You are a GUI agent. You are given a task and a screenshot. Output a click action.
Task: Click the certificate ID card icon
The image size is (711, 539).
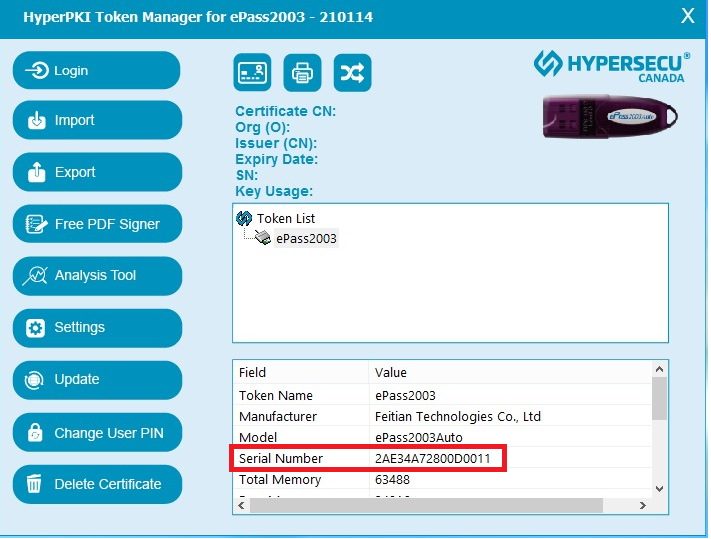click(253, 73)
